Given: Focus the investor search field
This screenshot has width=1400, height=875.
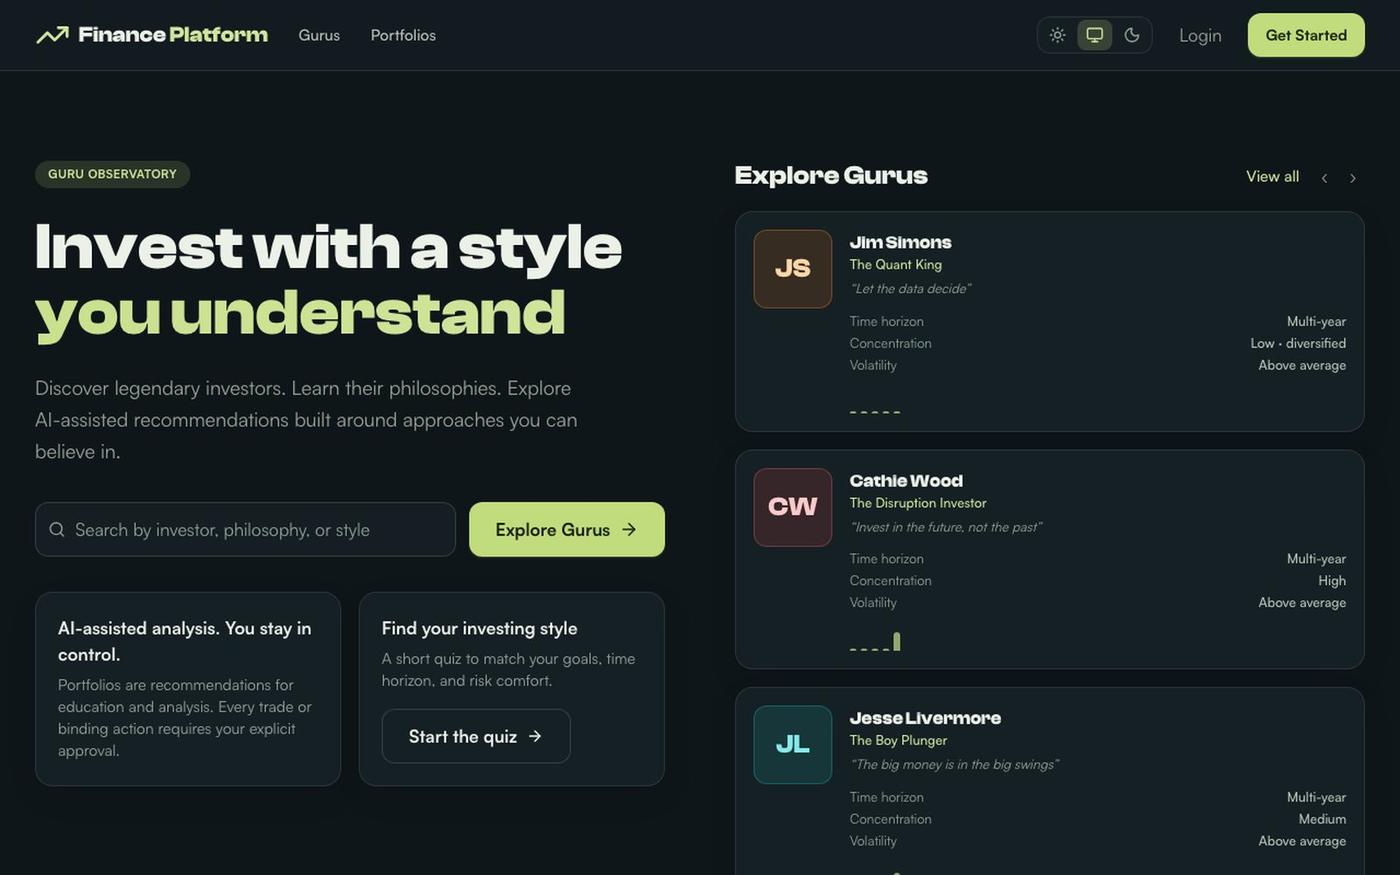Looking at the screenshot, I should (245, 529).
